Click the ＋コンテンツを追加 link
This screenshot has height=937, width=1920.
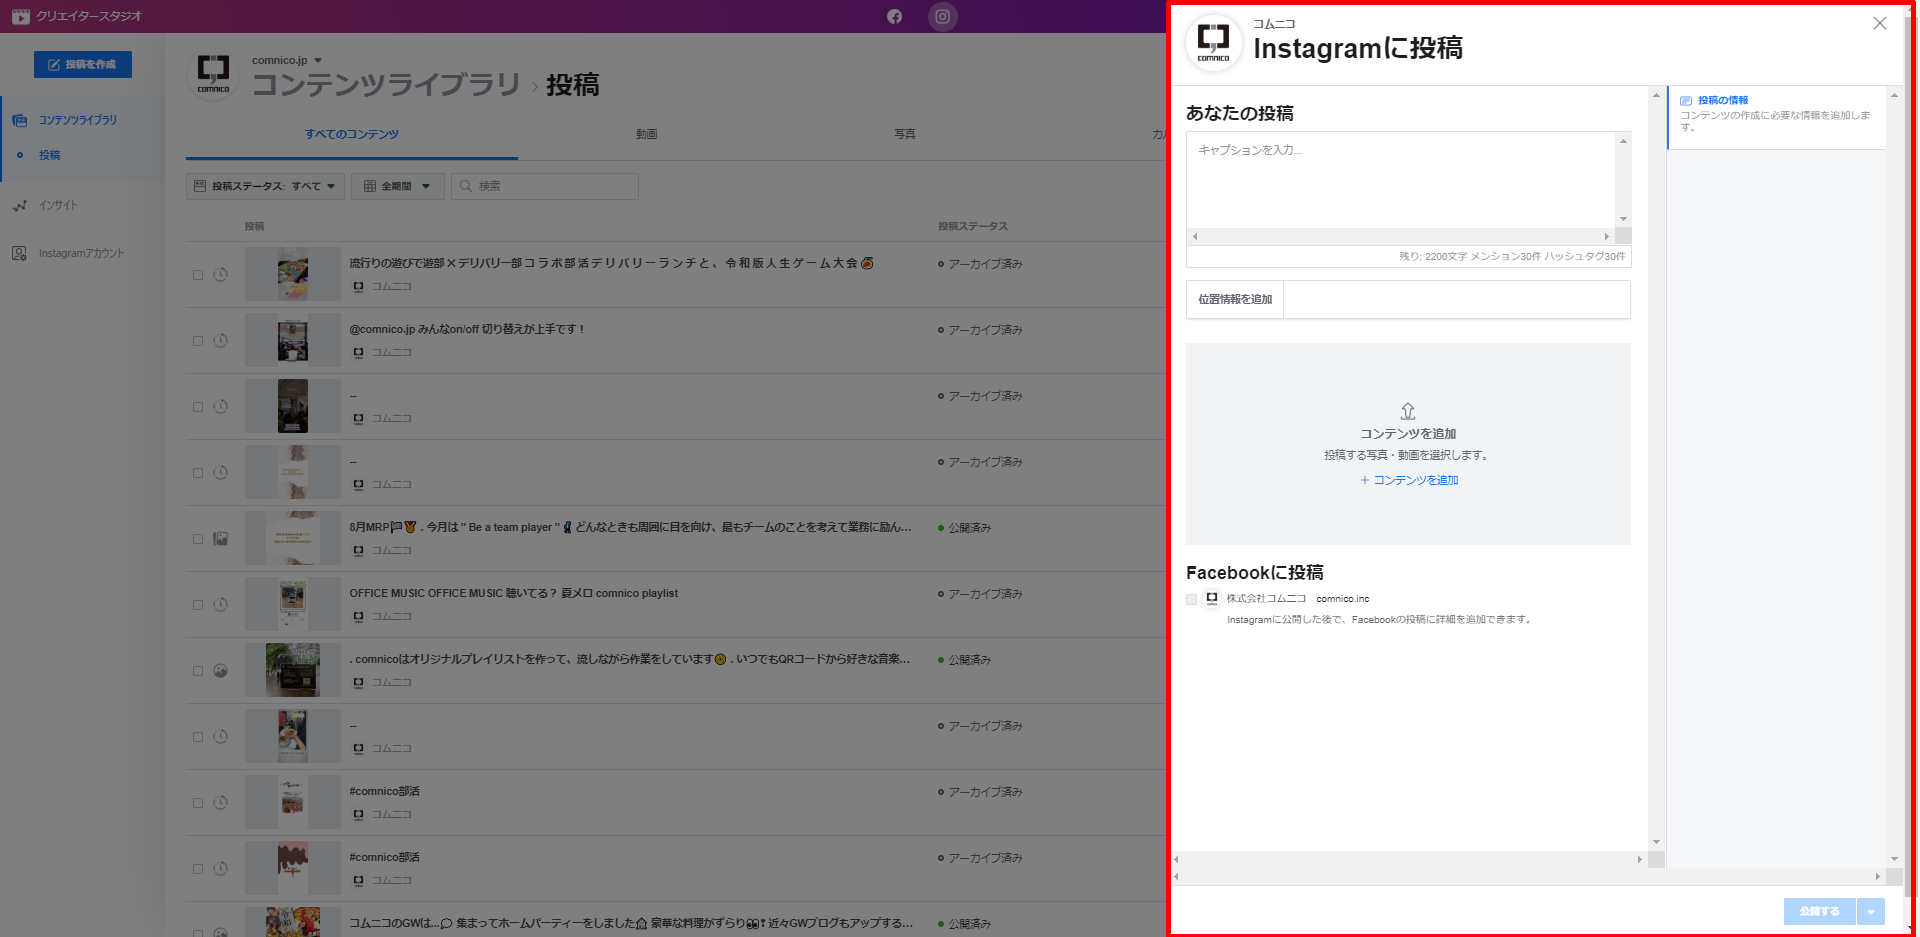pyautogui.click(x=1408, y=480)
